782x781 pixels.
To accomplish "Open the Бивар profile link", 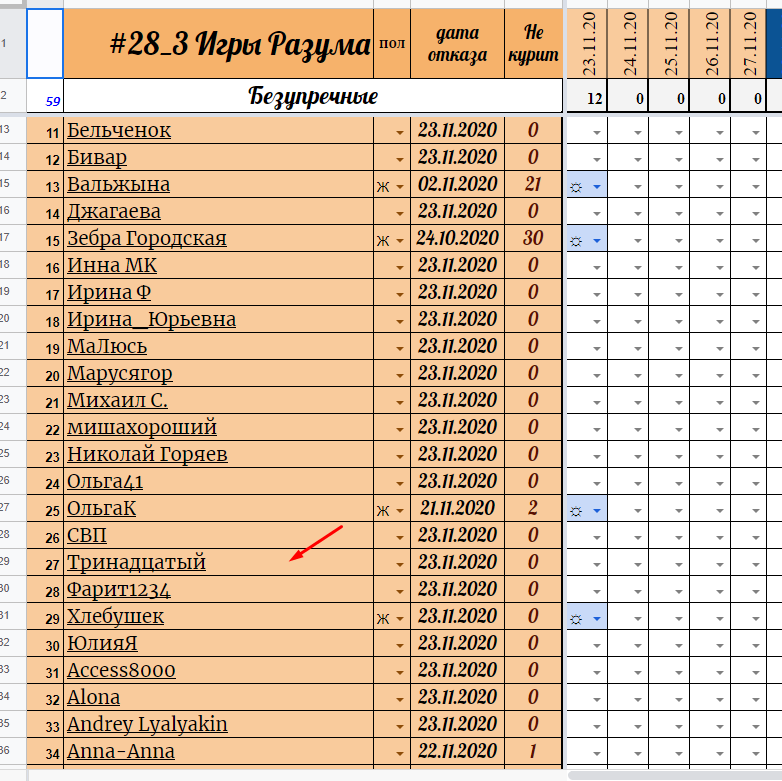I will (97, 158).
